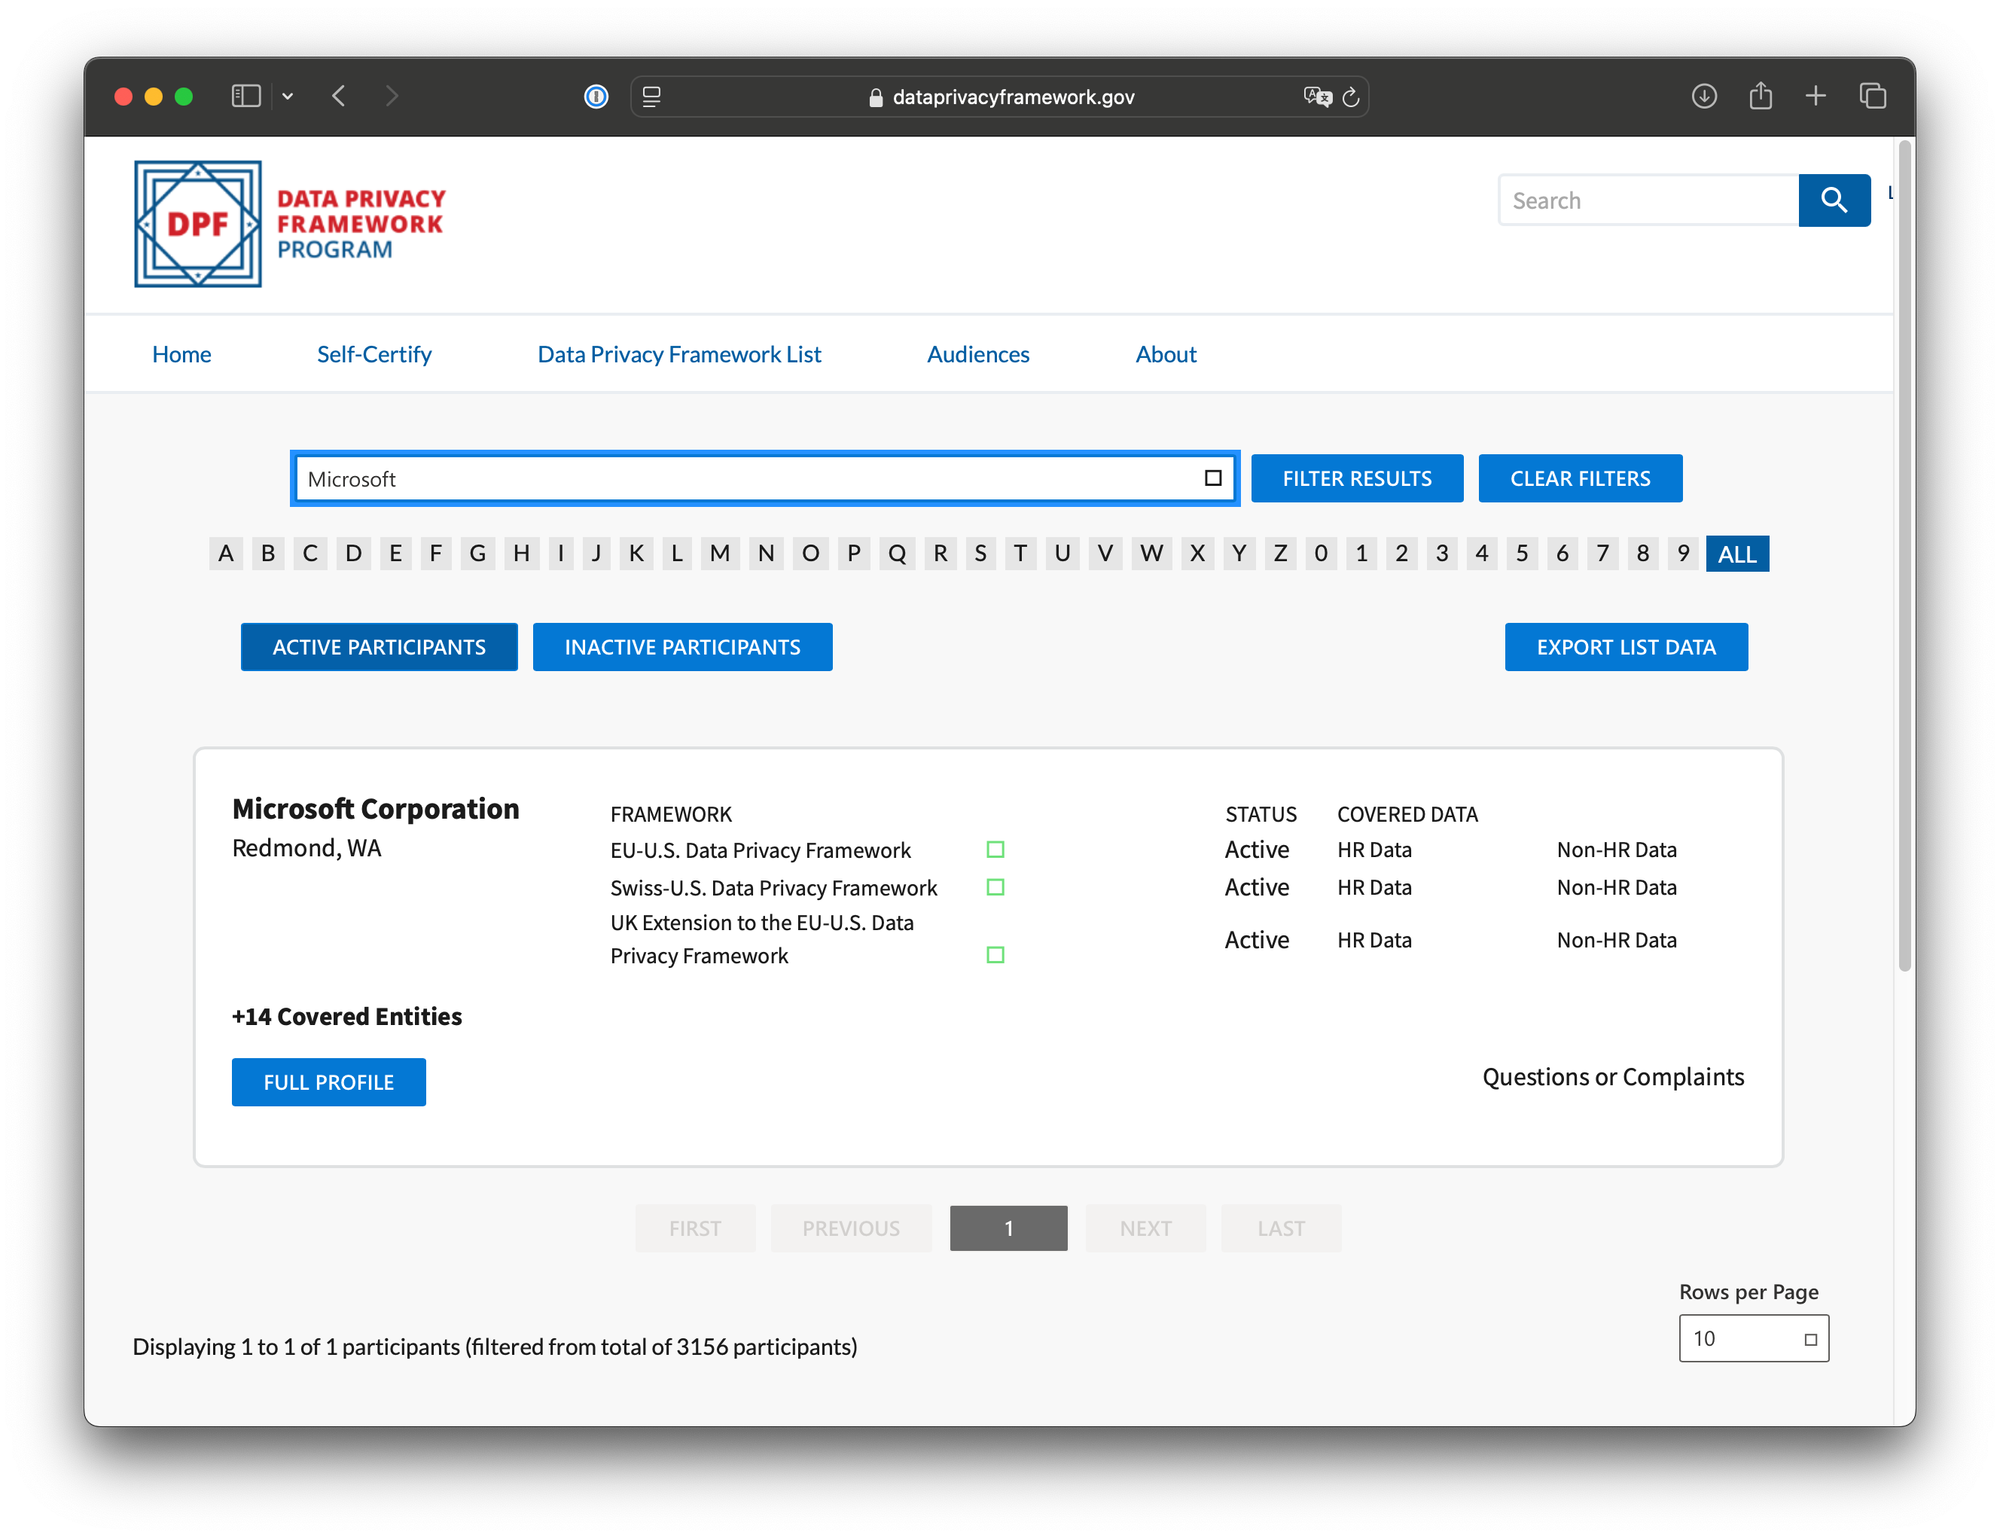This screenshot has width=2000, height=1538.
Task: Open the About menu
Action: pos(1166,354)
